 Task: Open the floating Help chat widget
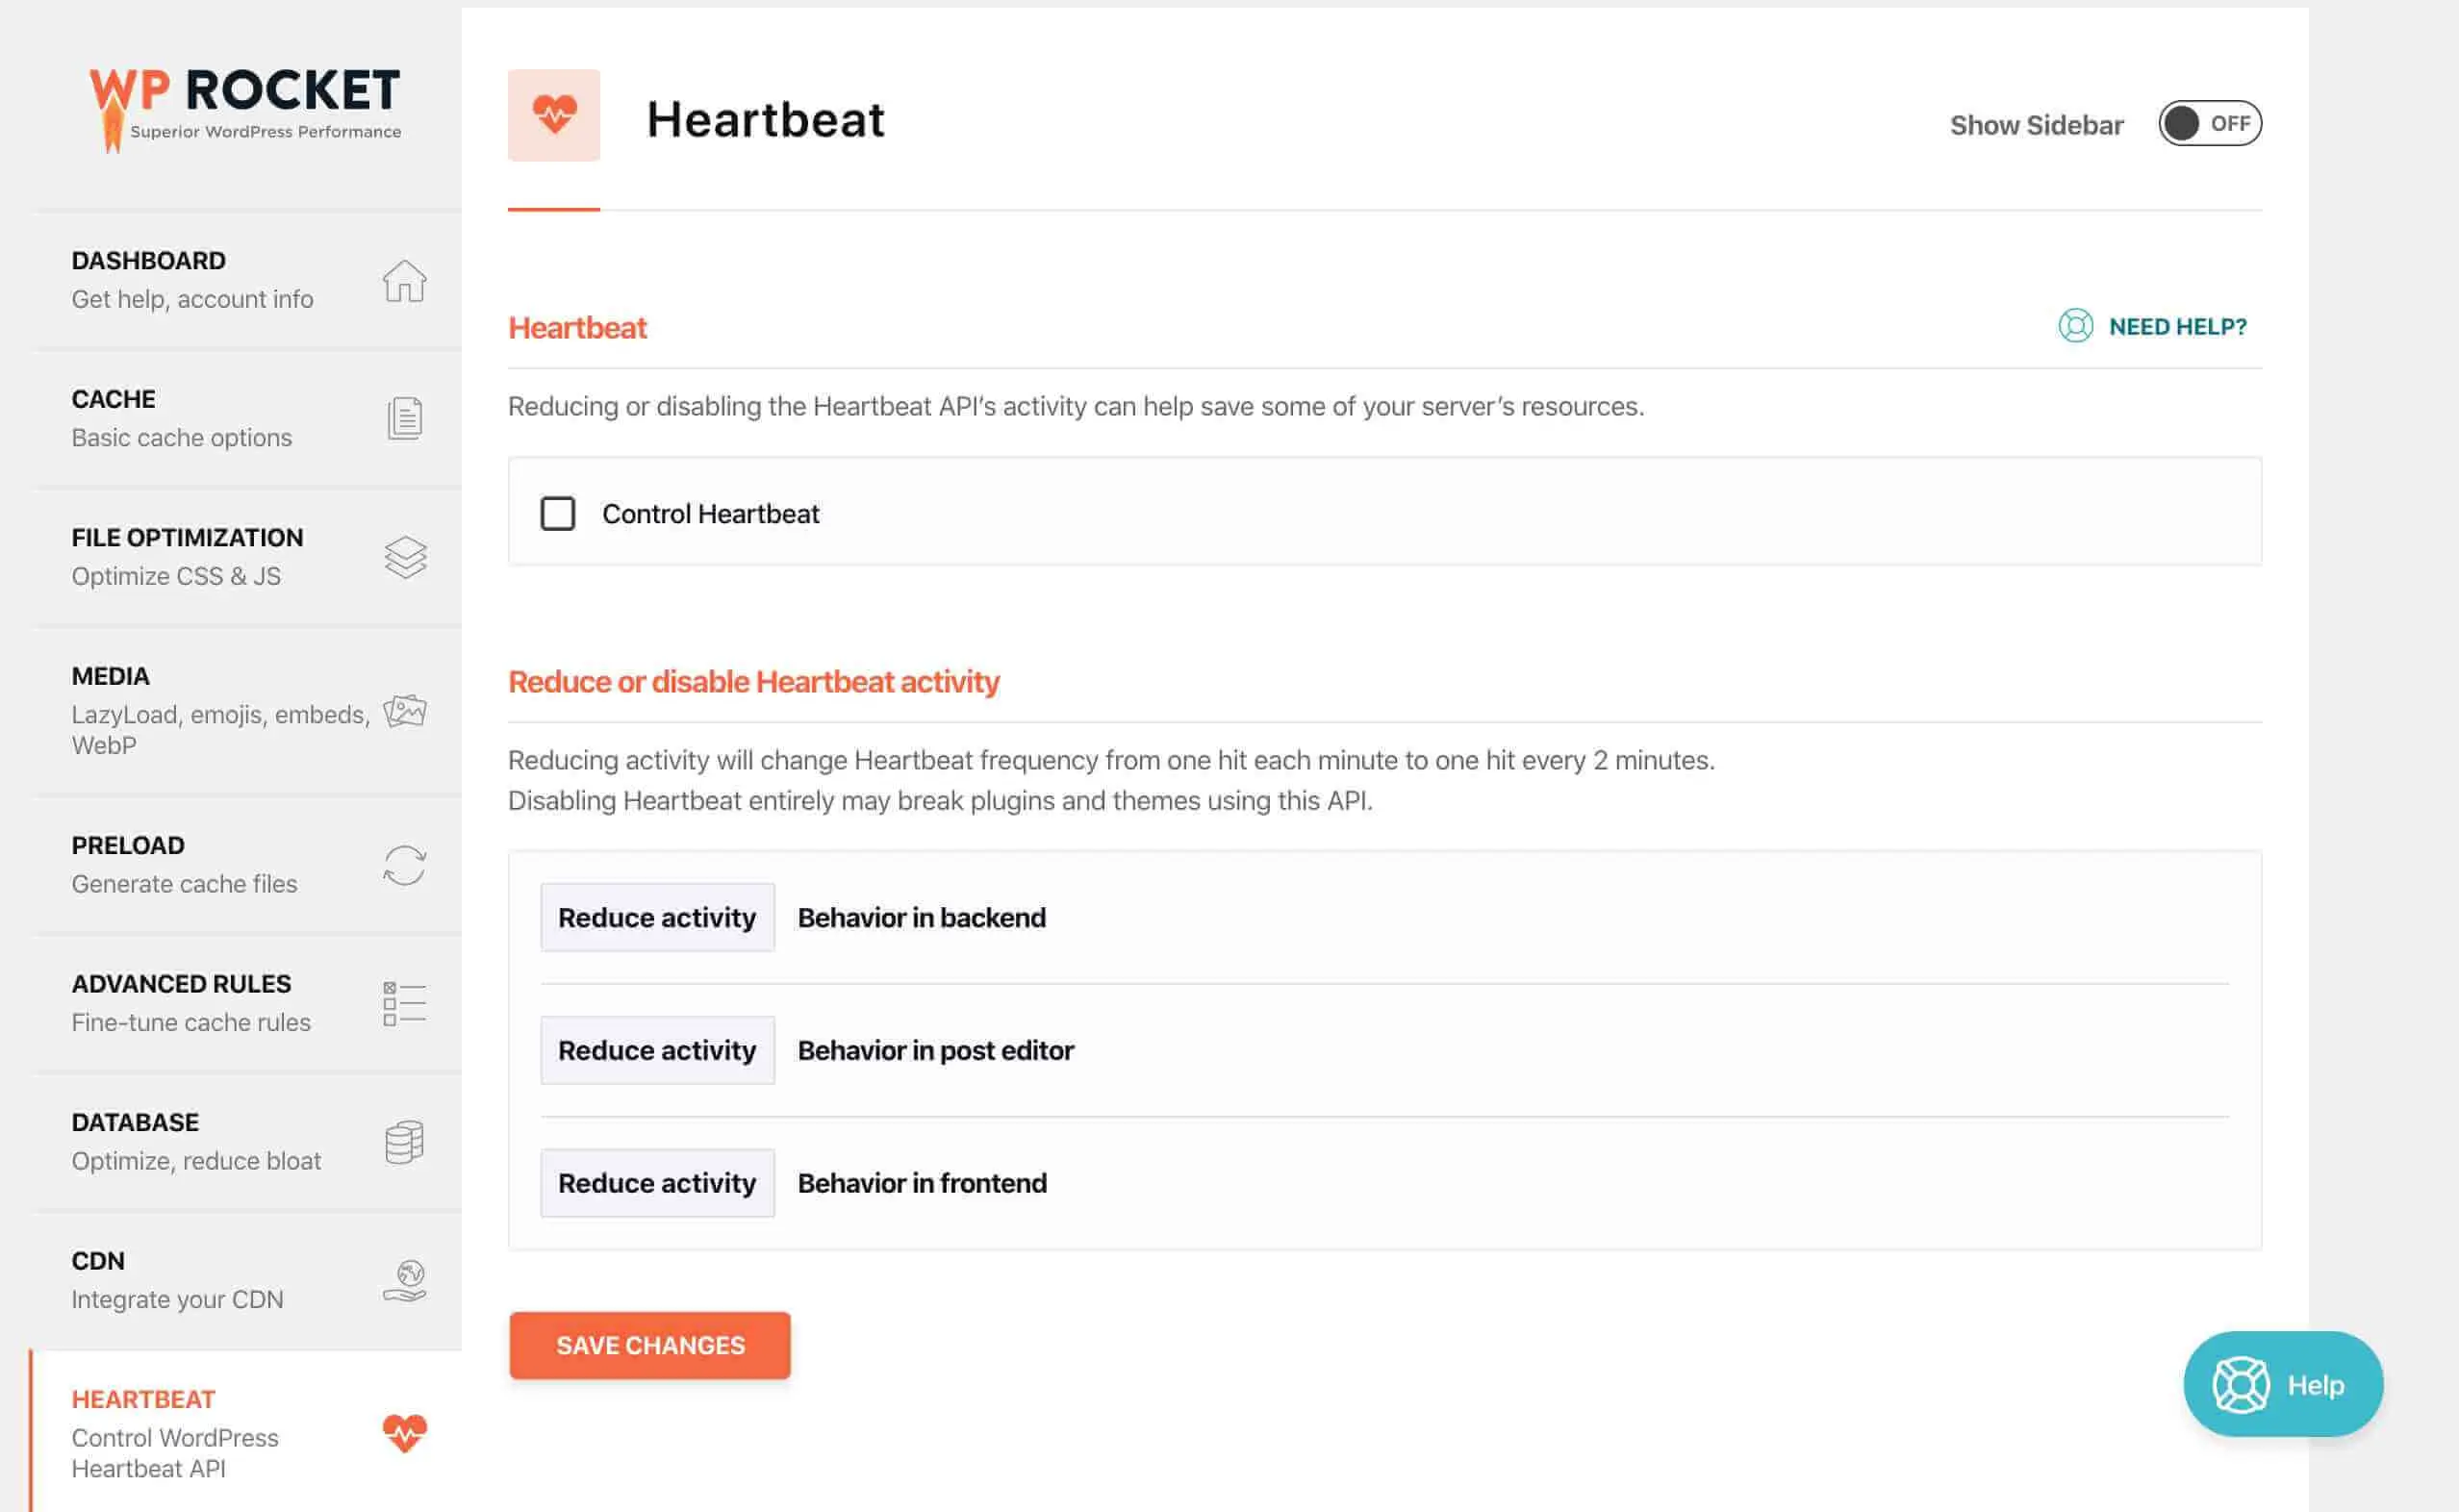2282,1384
